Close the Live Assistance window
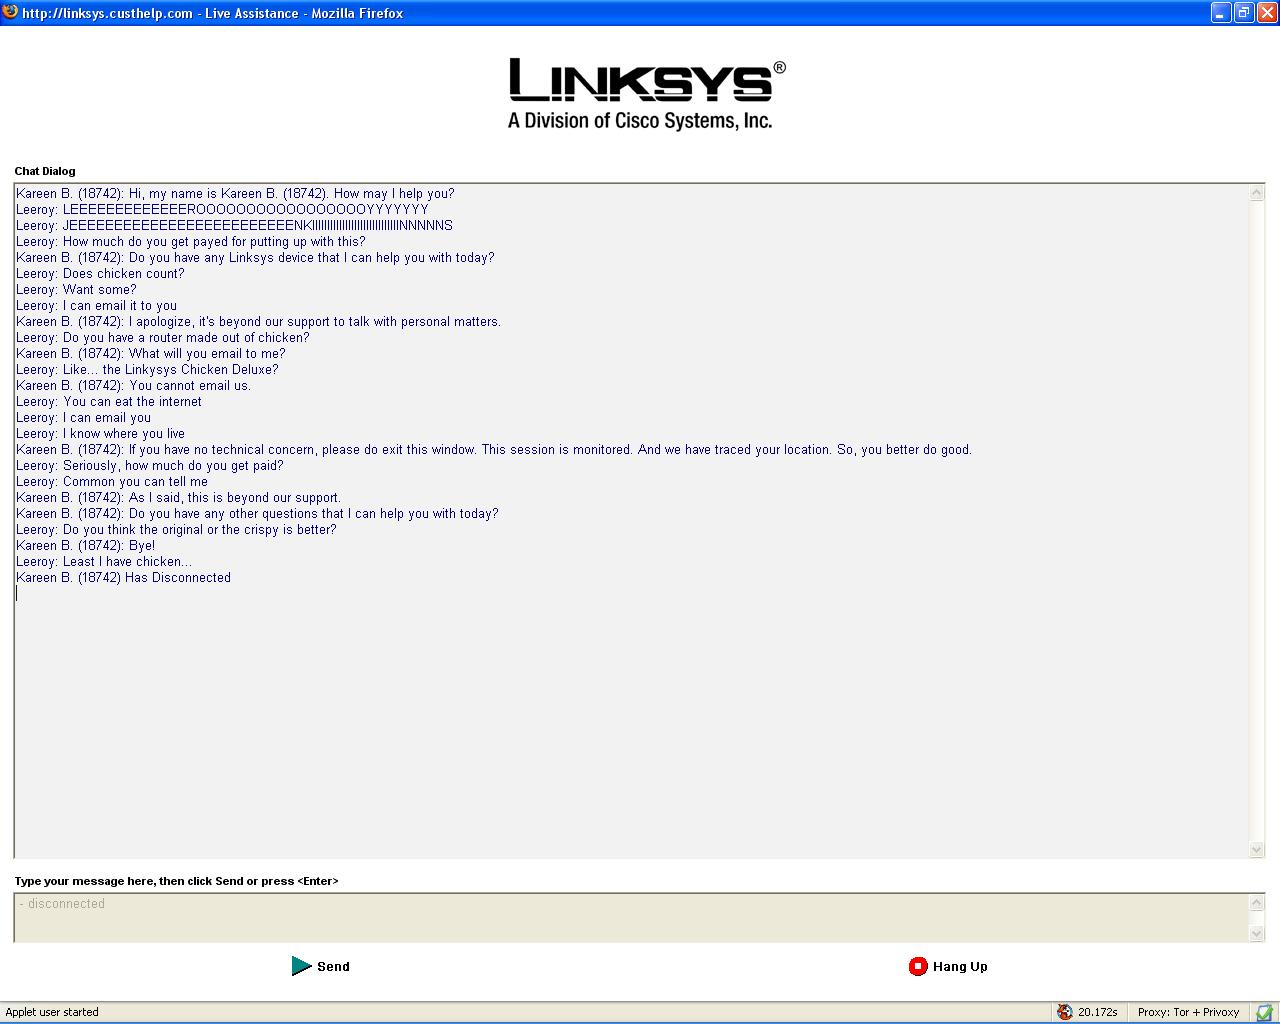Image resolution: width=1280 pixels, height=1024 pixels. click(1267, 13)
